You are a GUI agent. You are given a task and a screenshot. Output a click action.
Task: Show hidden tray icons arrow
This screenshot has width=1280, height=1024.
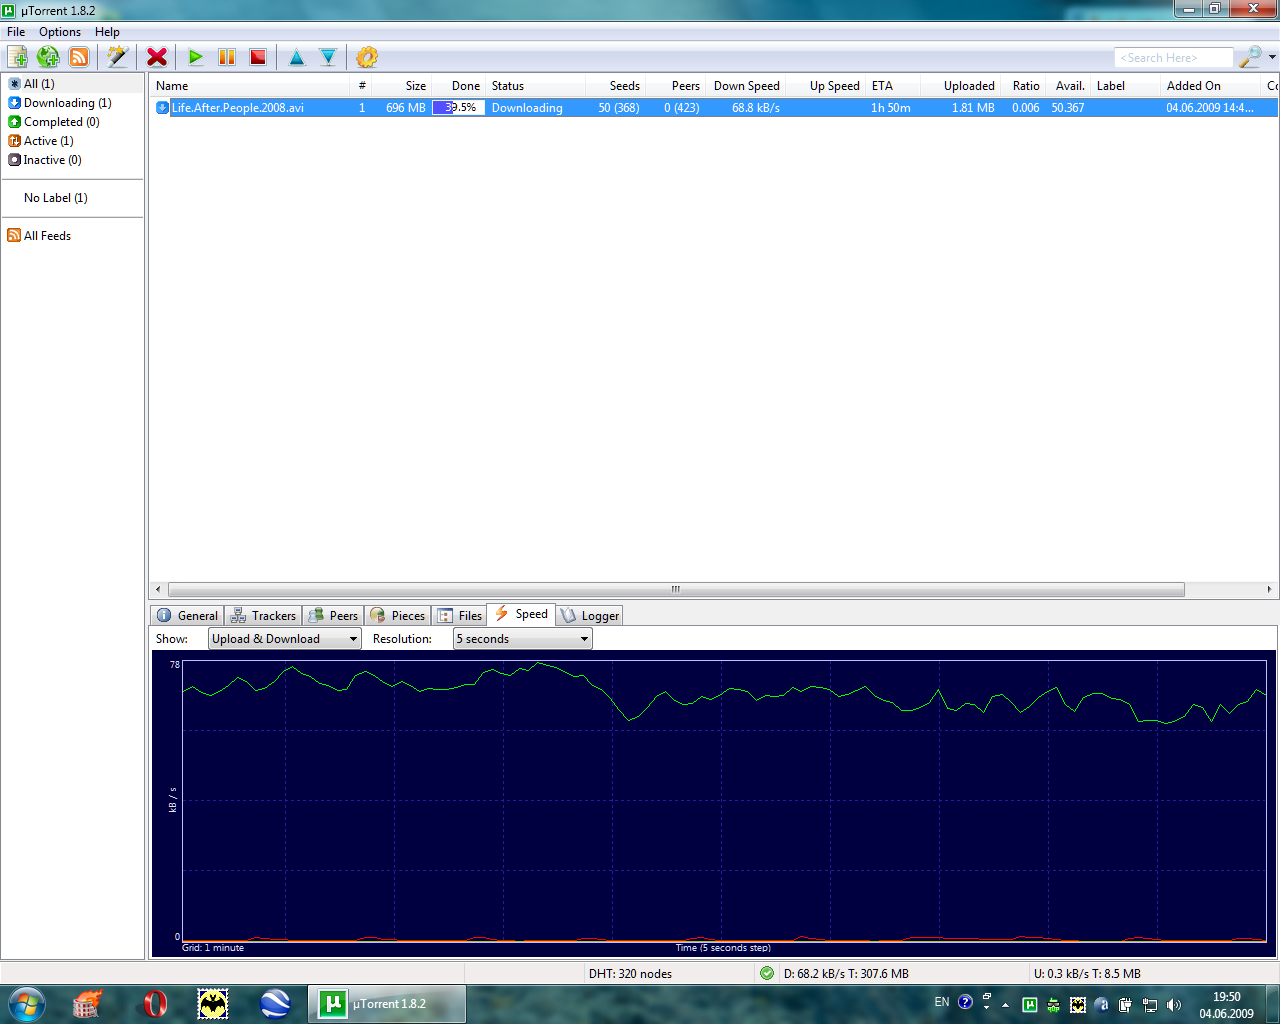coord(1006,1005)
